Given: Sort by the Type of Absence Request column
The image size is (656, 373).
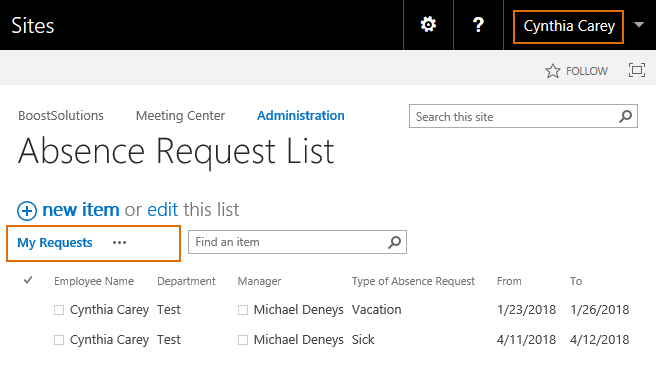Looking at the screenshot, I should pos(413,281).
